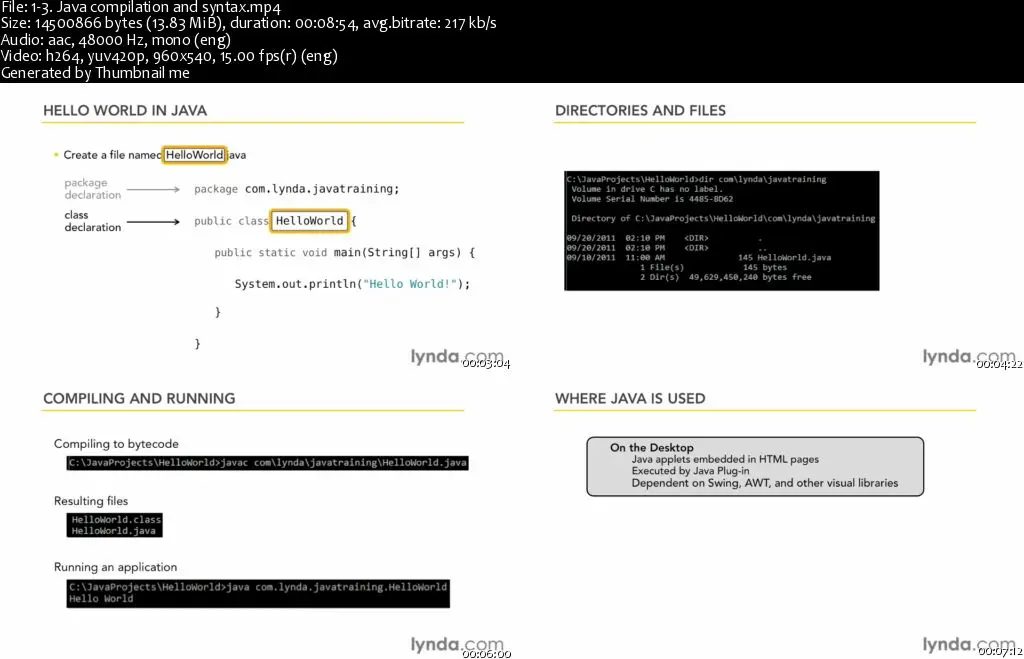This screenshot has width=1024, height=659.
Task: Click "Java applets embedded in HTML pages"
Action: (x=725, y=459)
